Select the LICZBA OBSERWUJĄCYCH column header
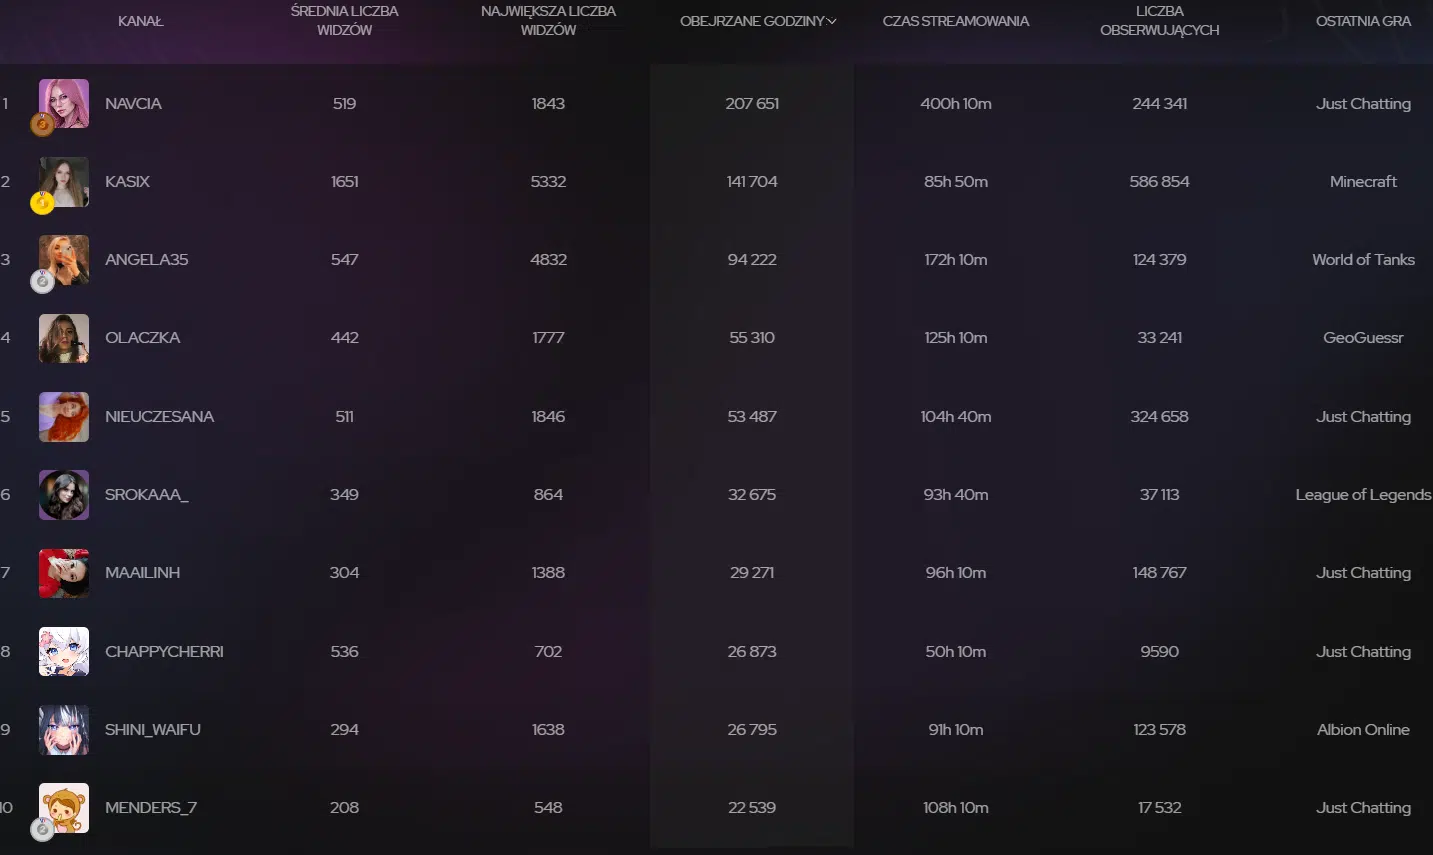 click(x=1159, y=21)
